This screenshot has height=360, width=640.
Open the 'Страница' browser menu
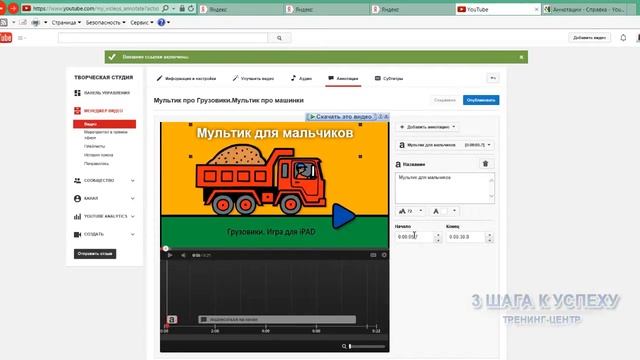(66, 22)
